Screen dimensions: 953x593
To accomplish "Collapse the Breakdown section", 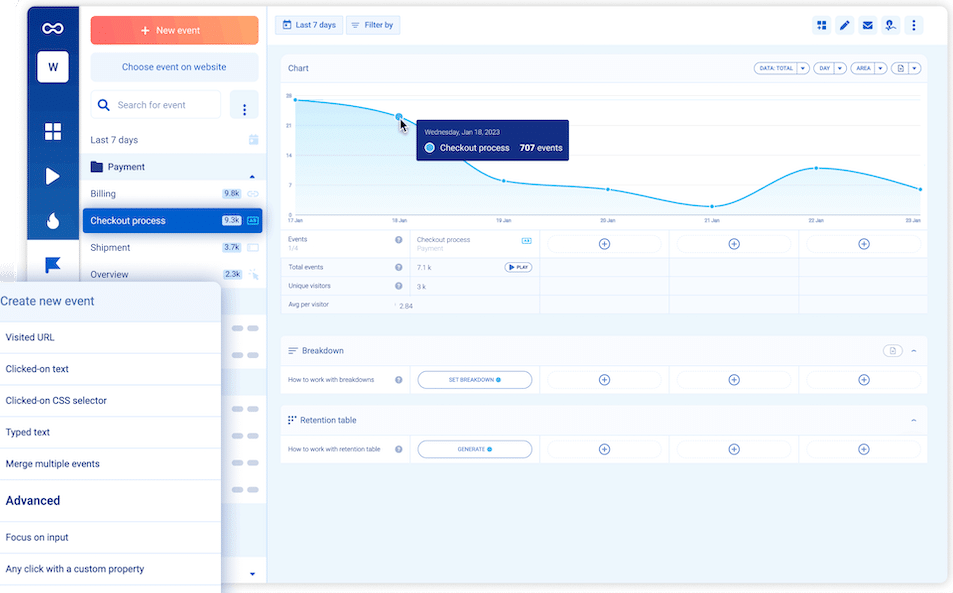I will [x=913, y=351].
